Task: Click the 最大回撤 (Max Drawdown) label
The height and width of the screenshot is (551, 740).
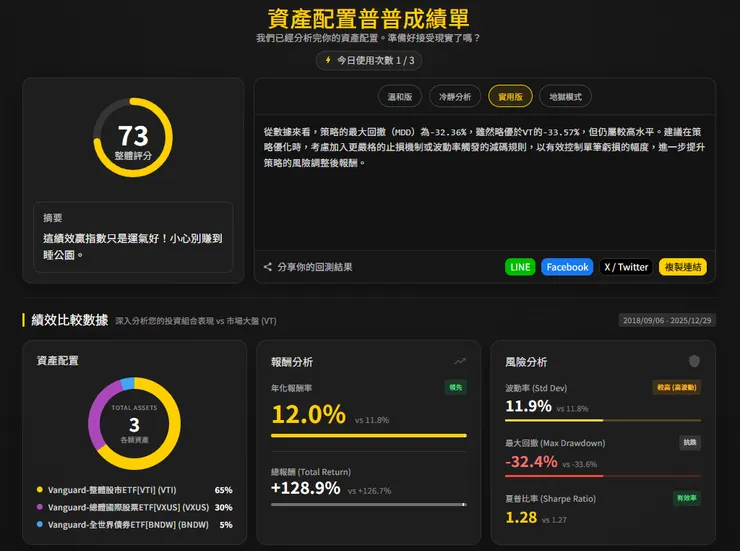Action: [x=555, y=443]
